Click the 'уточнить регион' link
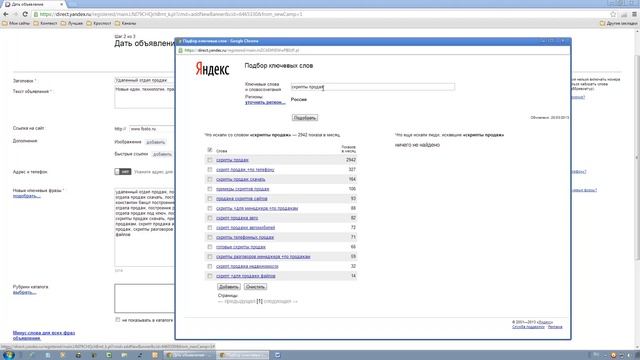This screenshot has width=640, height=360. point(265,102)
